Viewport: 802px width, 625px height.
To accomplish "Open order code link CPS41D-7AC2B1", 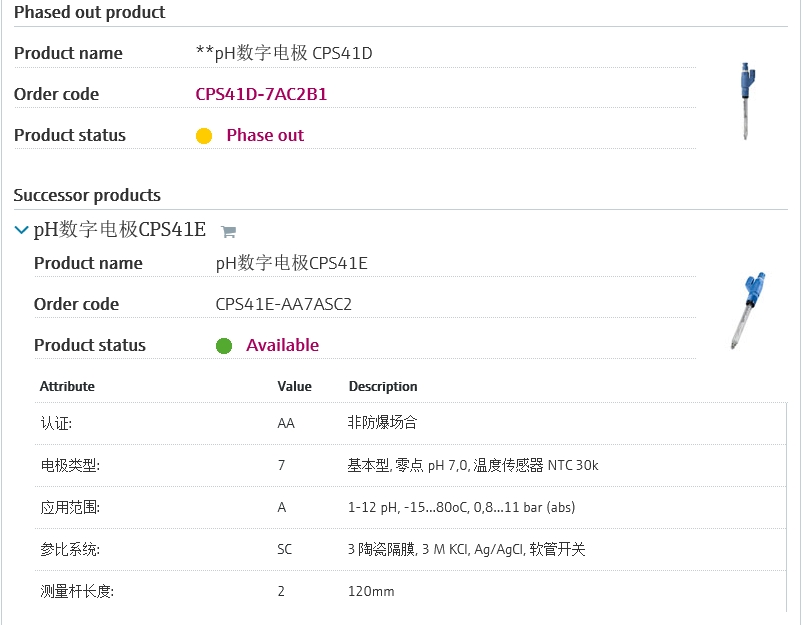I will 261,94.
